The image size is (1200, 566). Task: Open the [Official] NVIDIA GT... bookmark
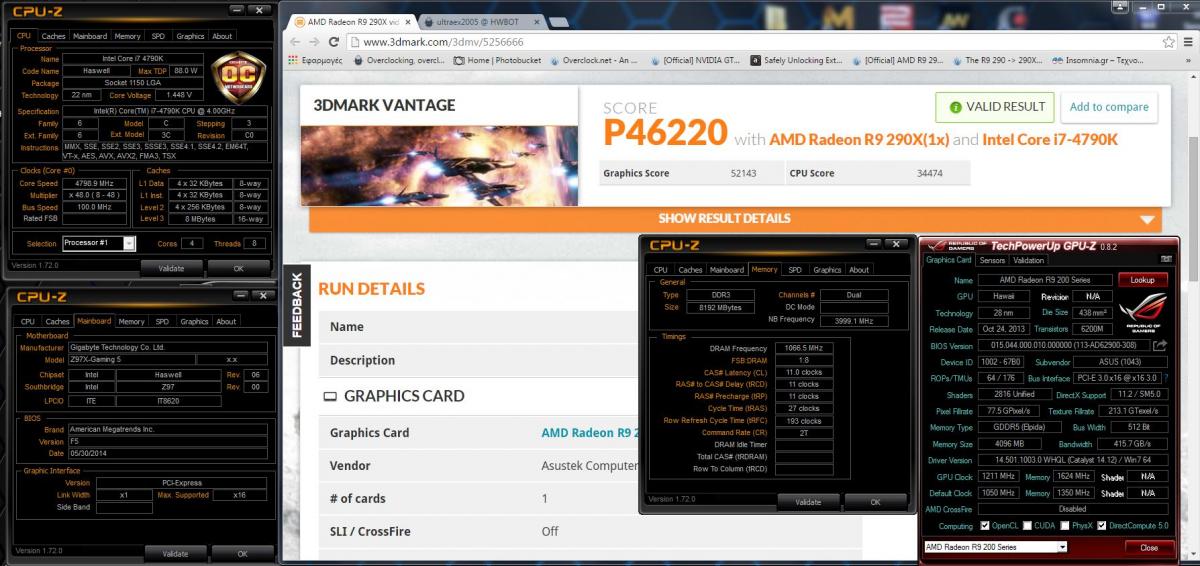(x=694, y=60)
